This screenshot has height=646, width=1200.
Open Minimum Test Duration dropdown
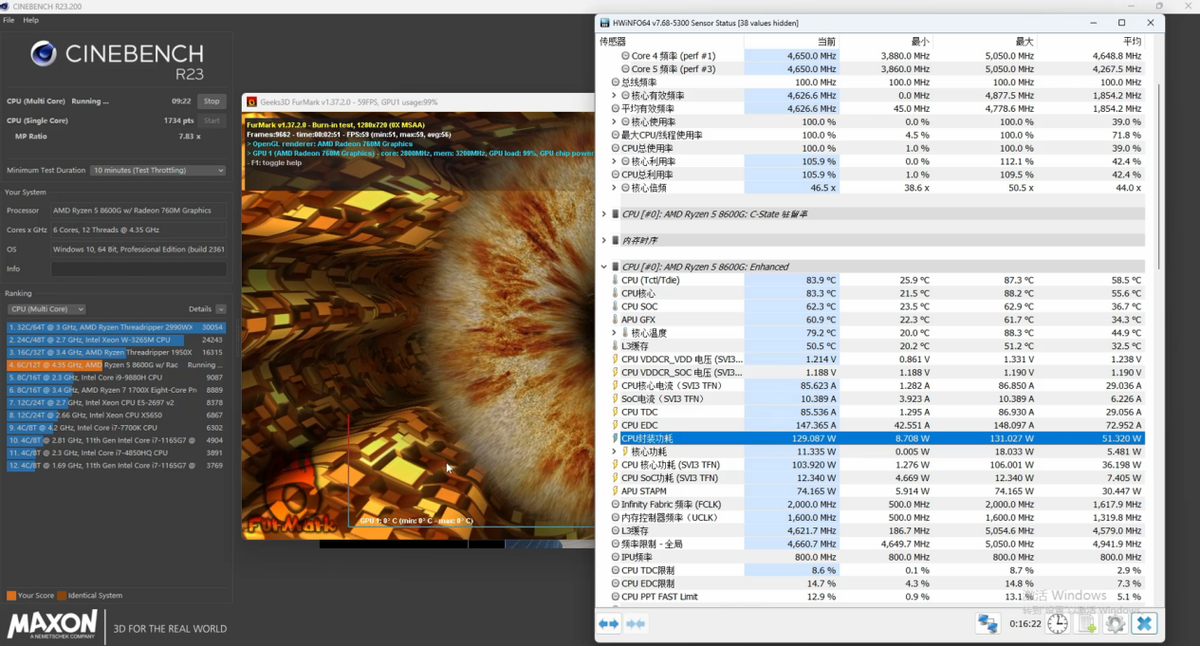[158, 171]
